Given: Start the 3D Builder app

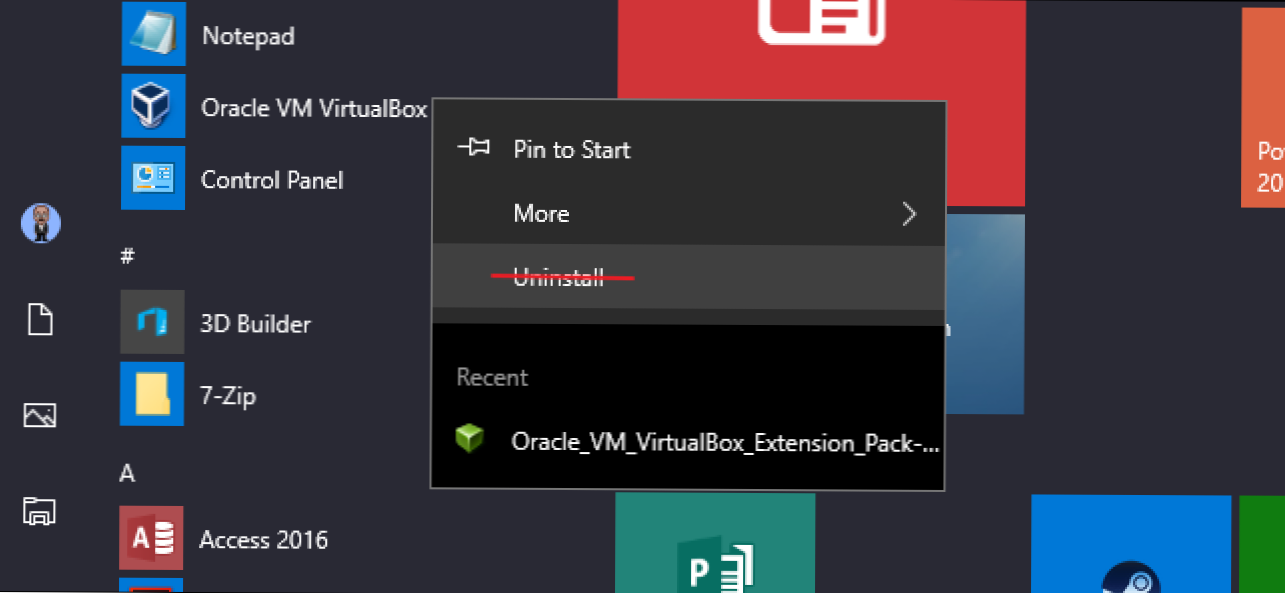Looking at the screenshot, I should coord(255,323).
